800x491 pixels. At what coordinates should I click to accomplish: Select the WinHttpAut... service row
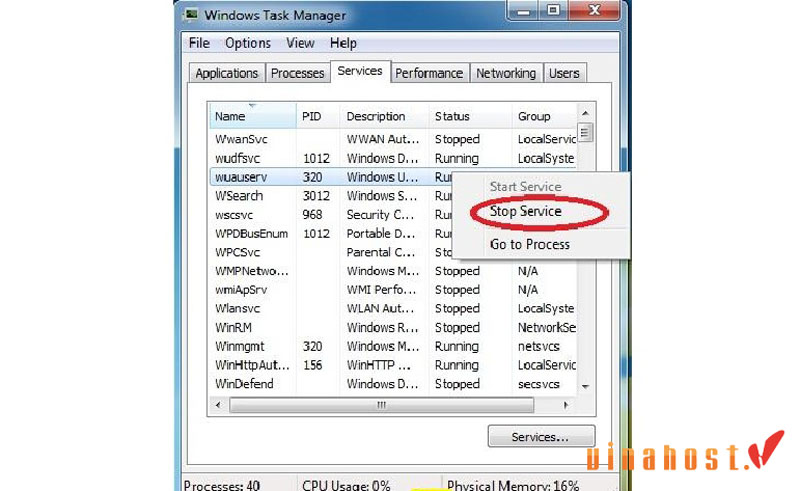[x=393, y=365]
